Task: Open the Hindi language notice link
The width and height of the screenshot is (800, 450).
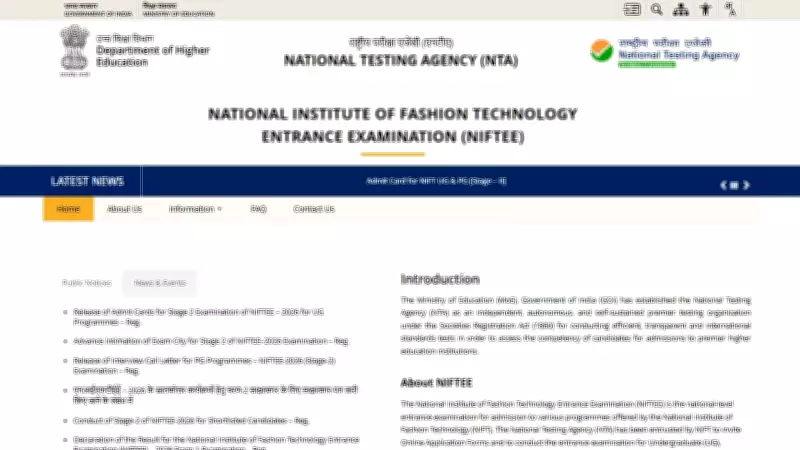Action: click(x=215, y=395)
